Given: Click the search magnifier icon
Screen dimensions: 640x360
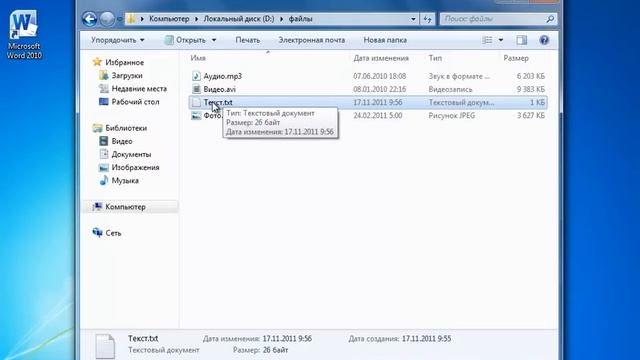Looking at the screenshot, I should pos(550,19).
